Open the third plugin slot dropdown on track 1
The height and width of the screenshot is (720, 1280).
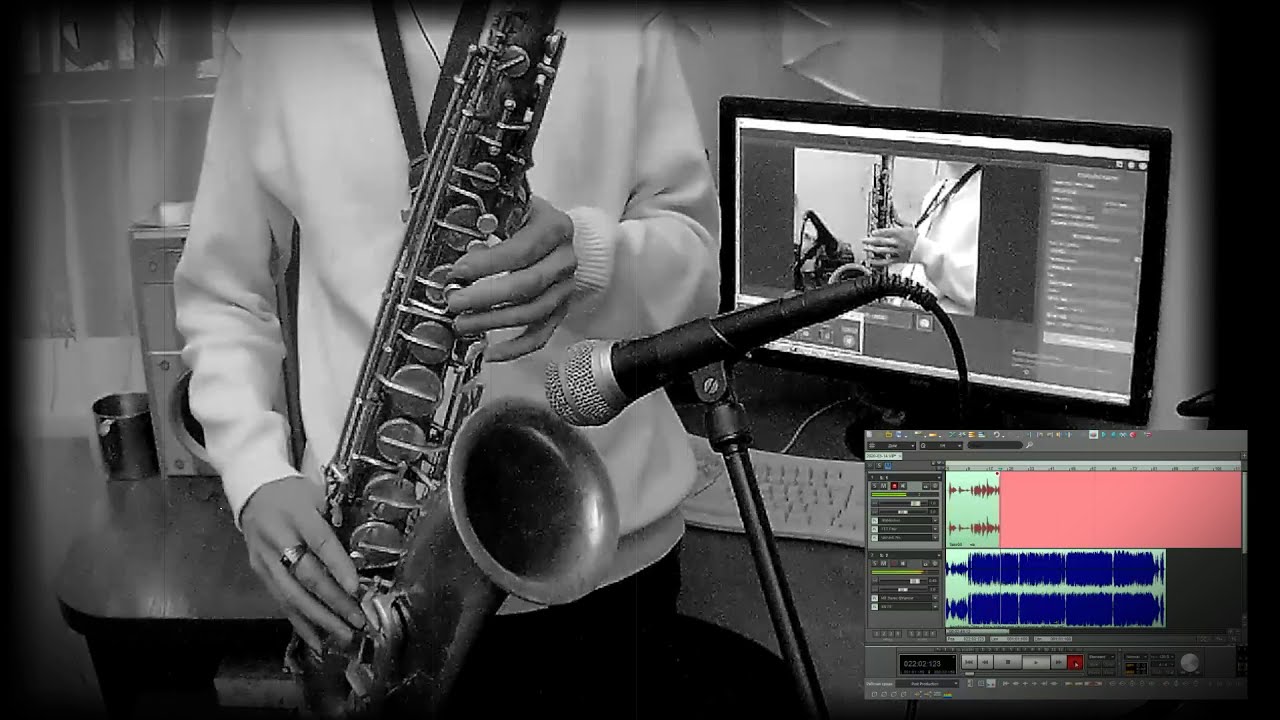point(935,537)
